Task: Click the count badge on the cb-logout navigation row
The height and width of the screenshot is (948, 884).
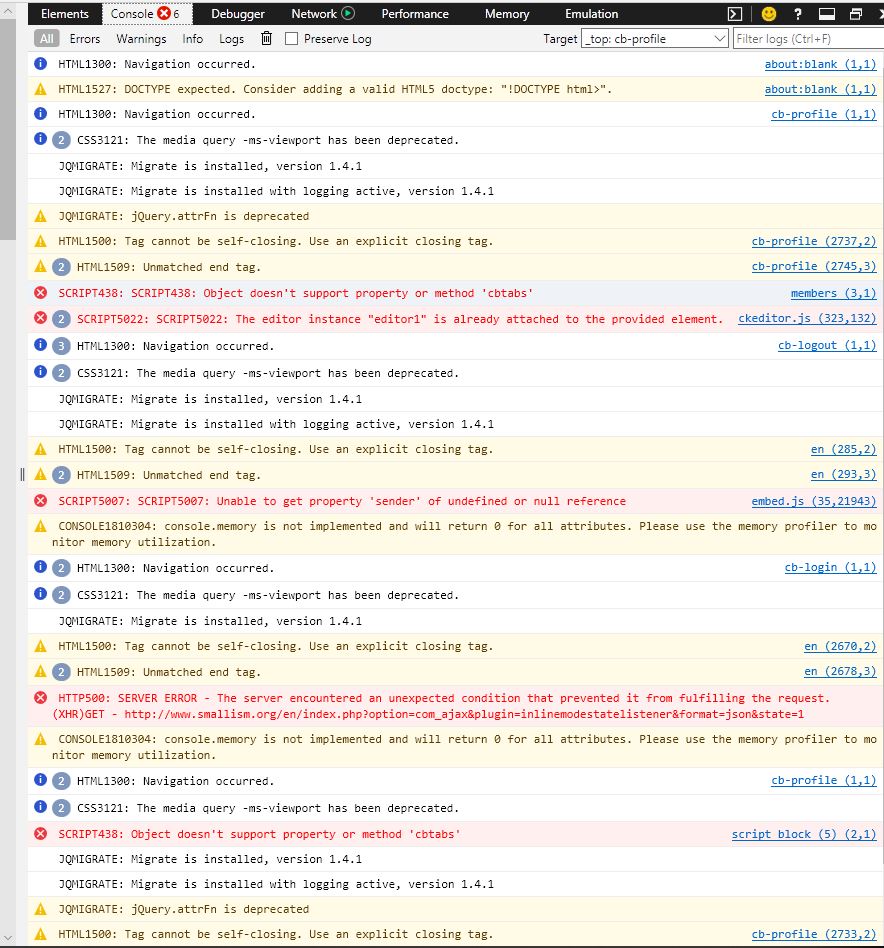Action: (61, 346)
